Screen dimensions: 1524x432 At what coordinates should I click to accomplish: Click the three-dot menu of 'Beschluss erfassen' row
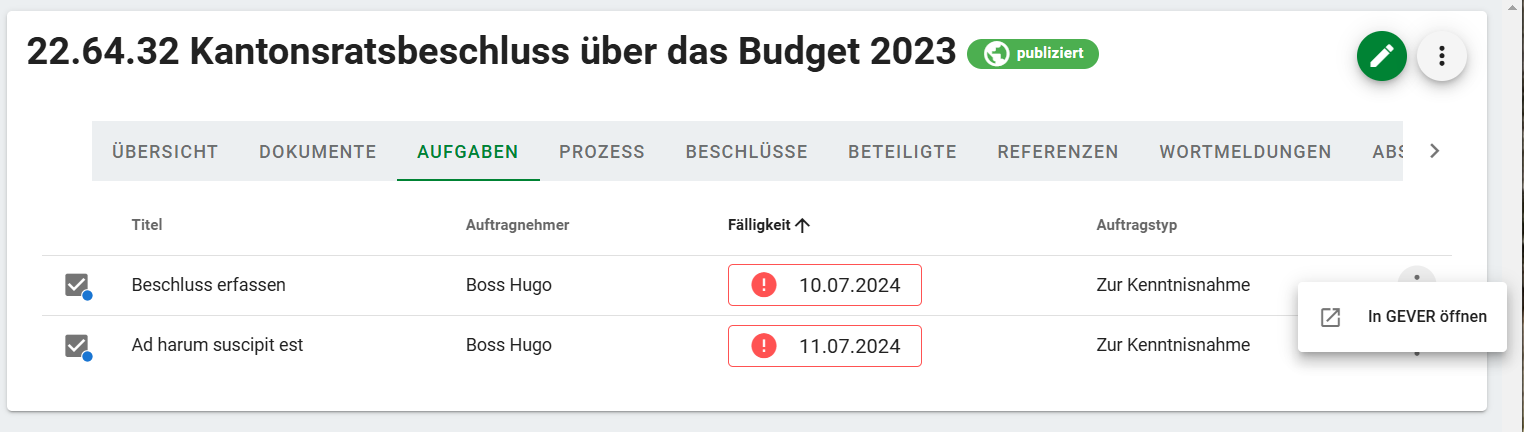point(1416,276)
